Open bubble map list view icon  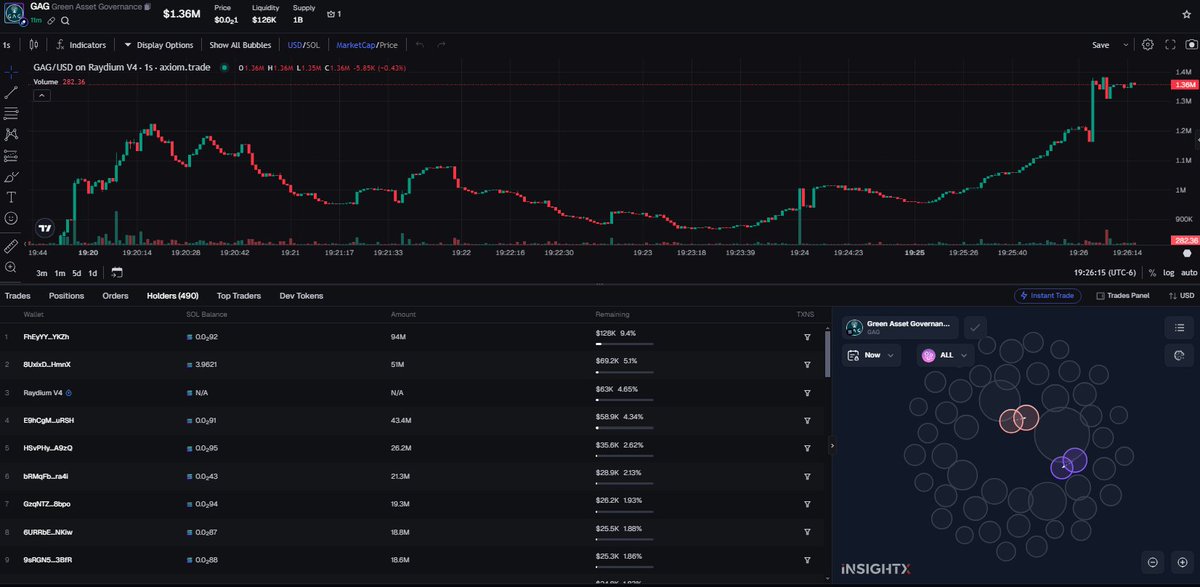[1180, 328]
